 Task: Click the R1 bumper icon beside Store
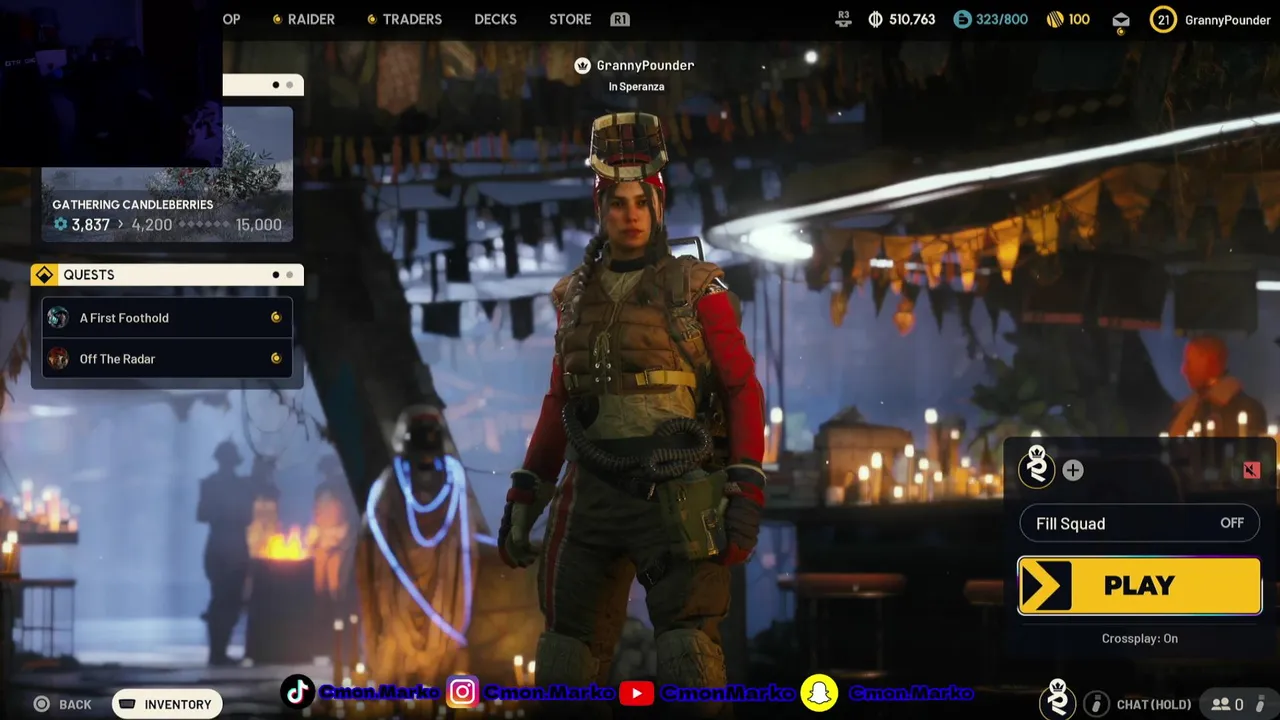620,19
